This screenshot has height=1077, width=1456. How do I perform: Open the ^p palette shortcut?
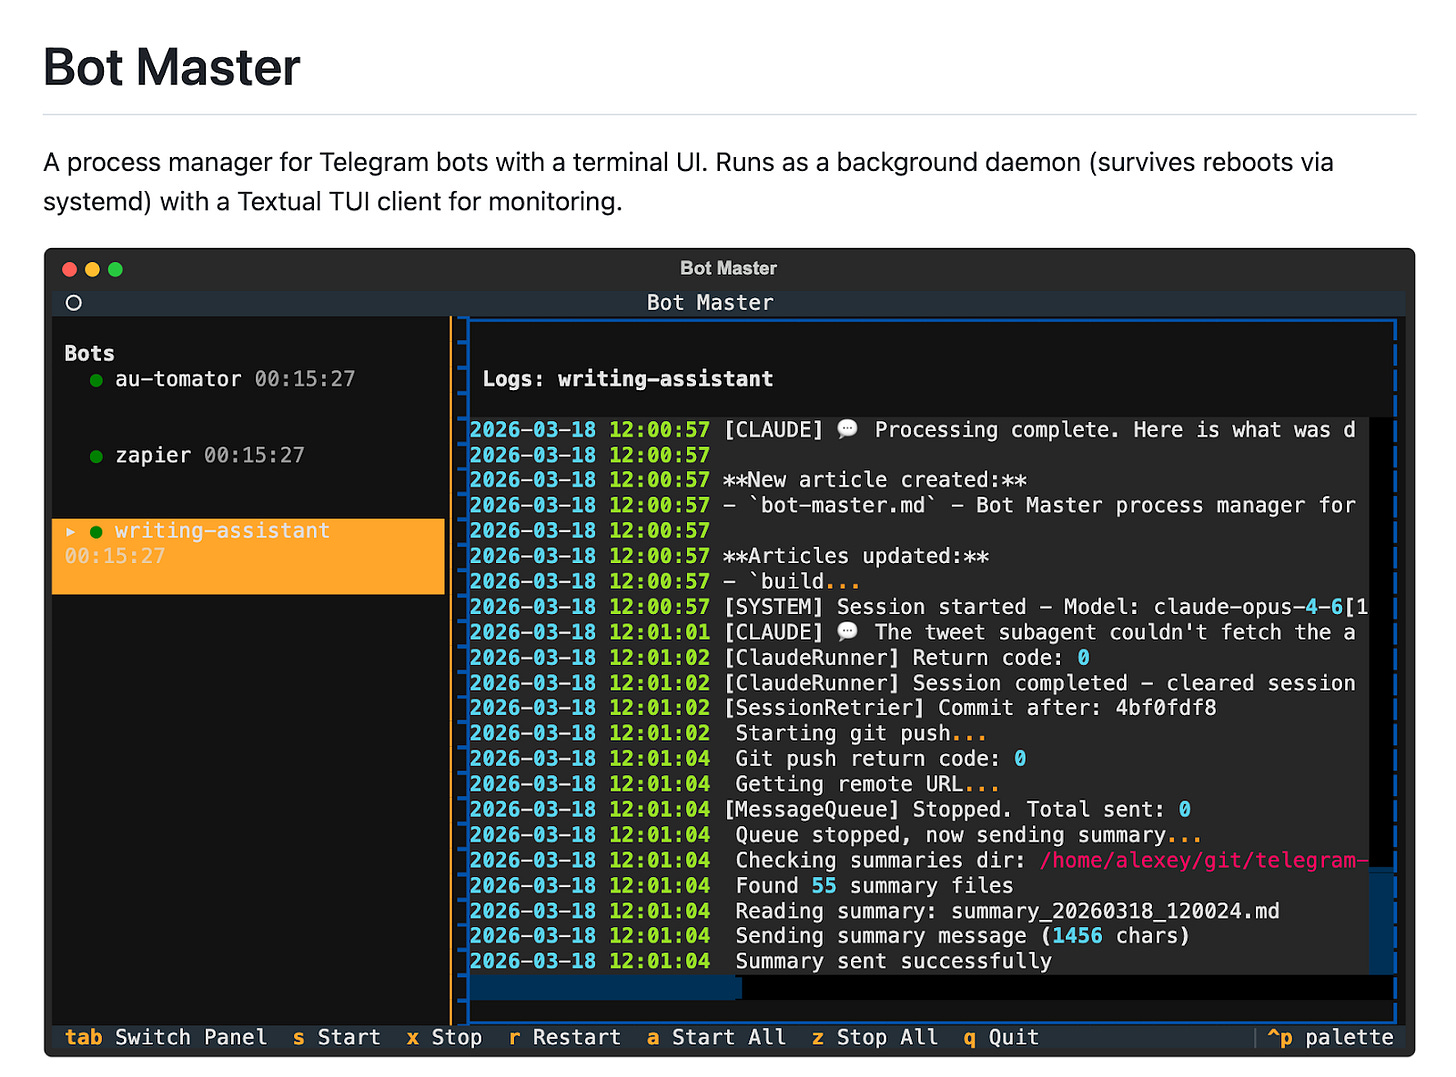click(1330, 1037)
